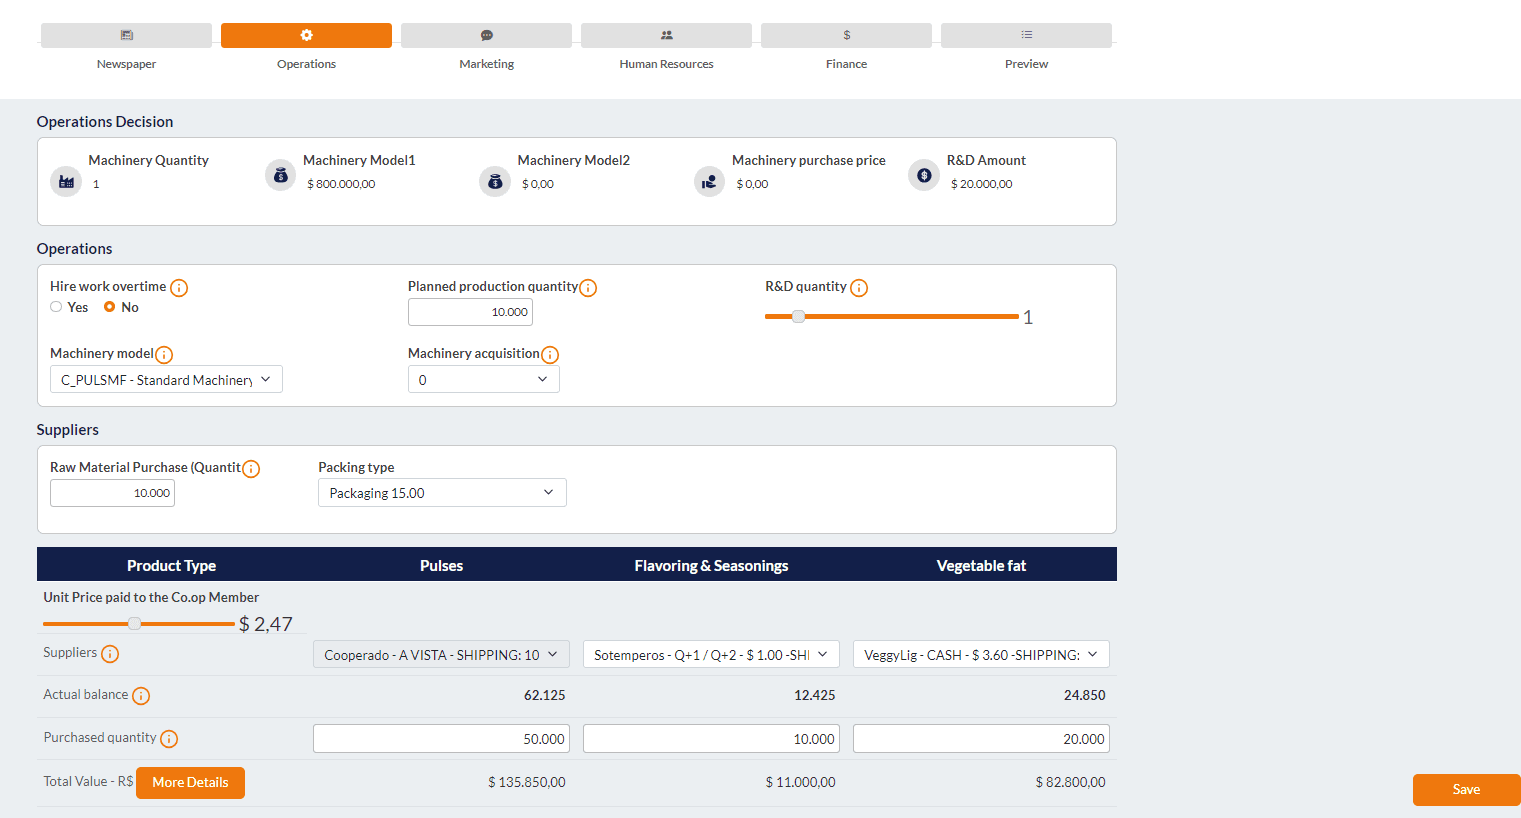Select No for hire work overtime

click(110, 307)
